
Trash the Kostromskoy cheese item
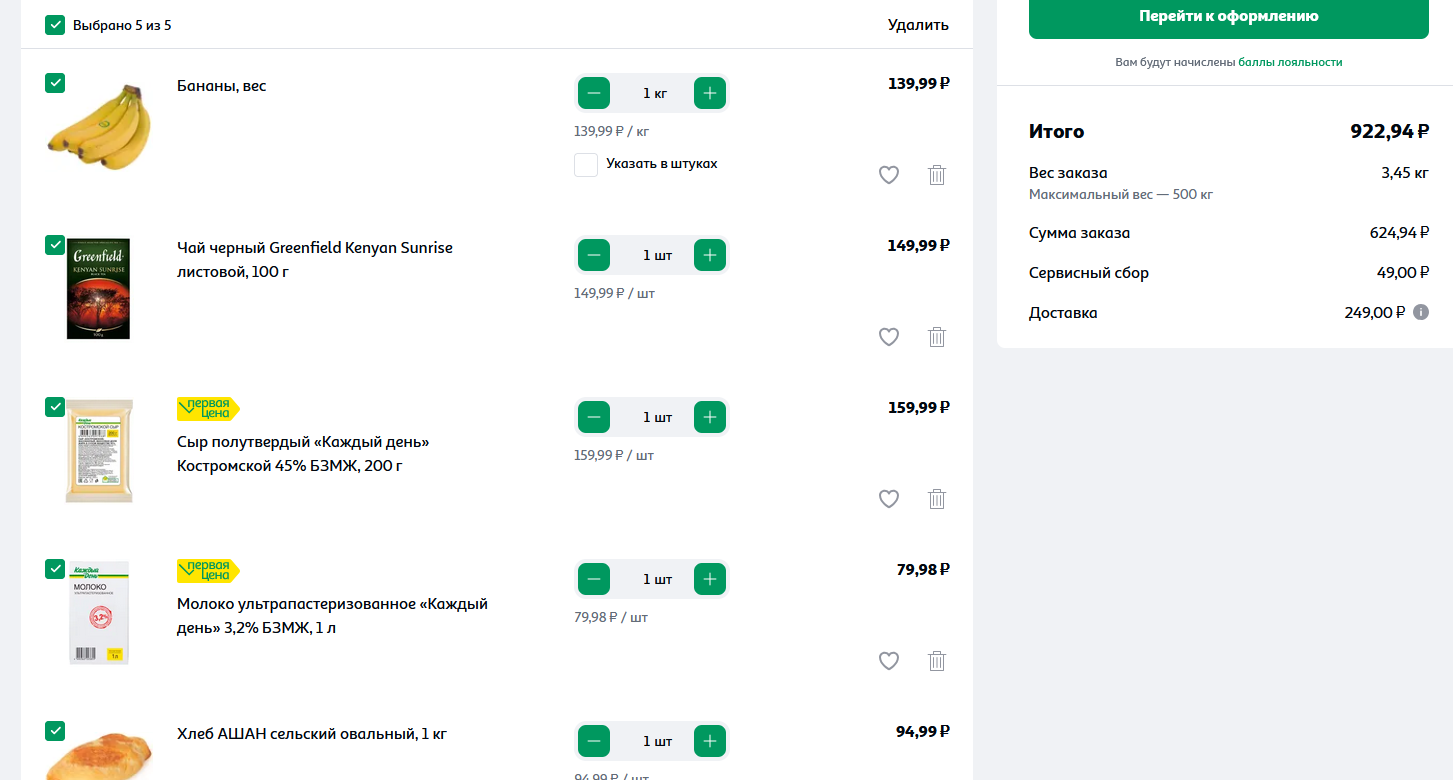click(x=937, y=499)
